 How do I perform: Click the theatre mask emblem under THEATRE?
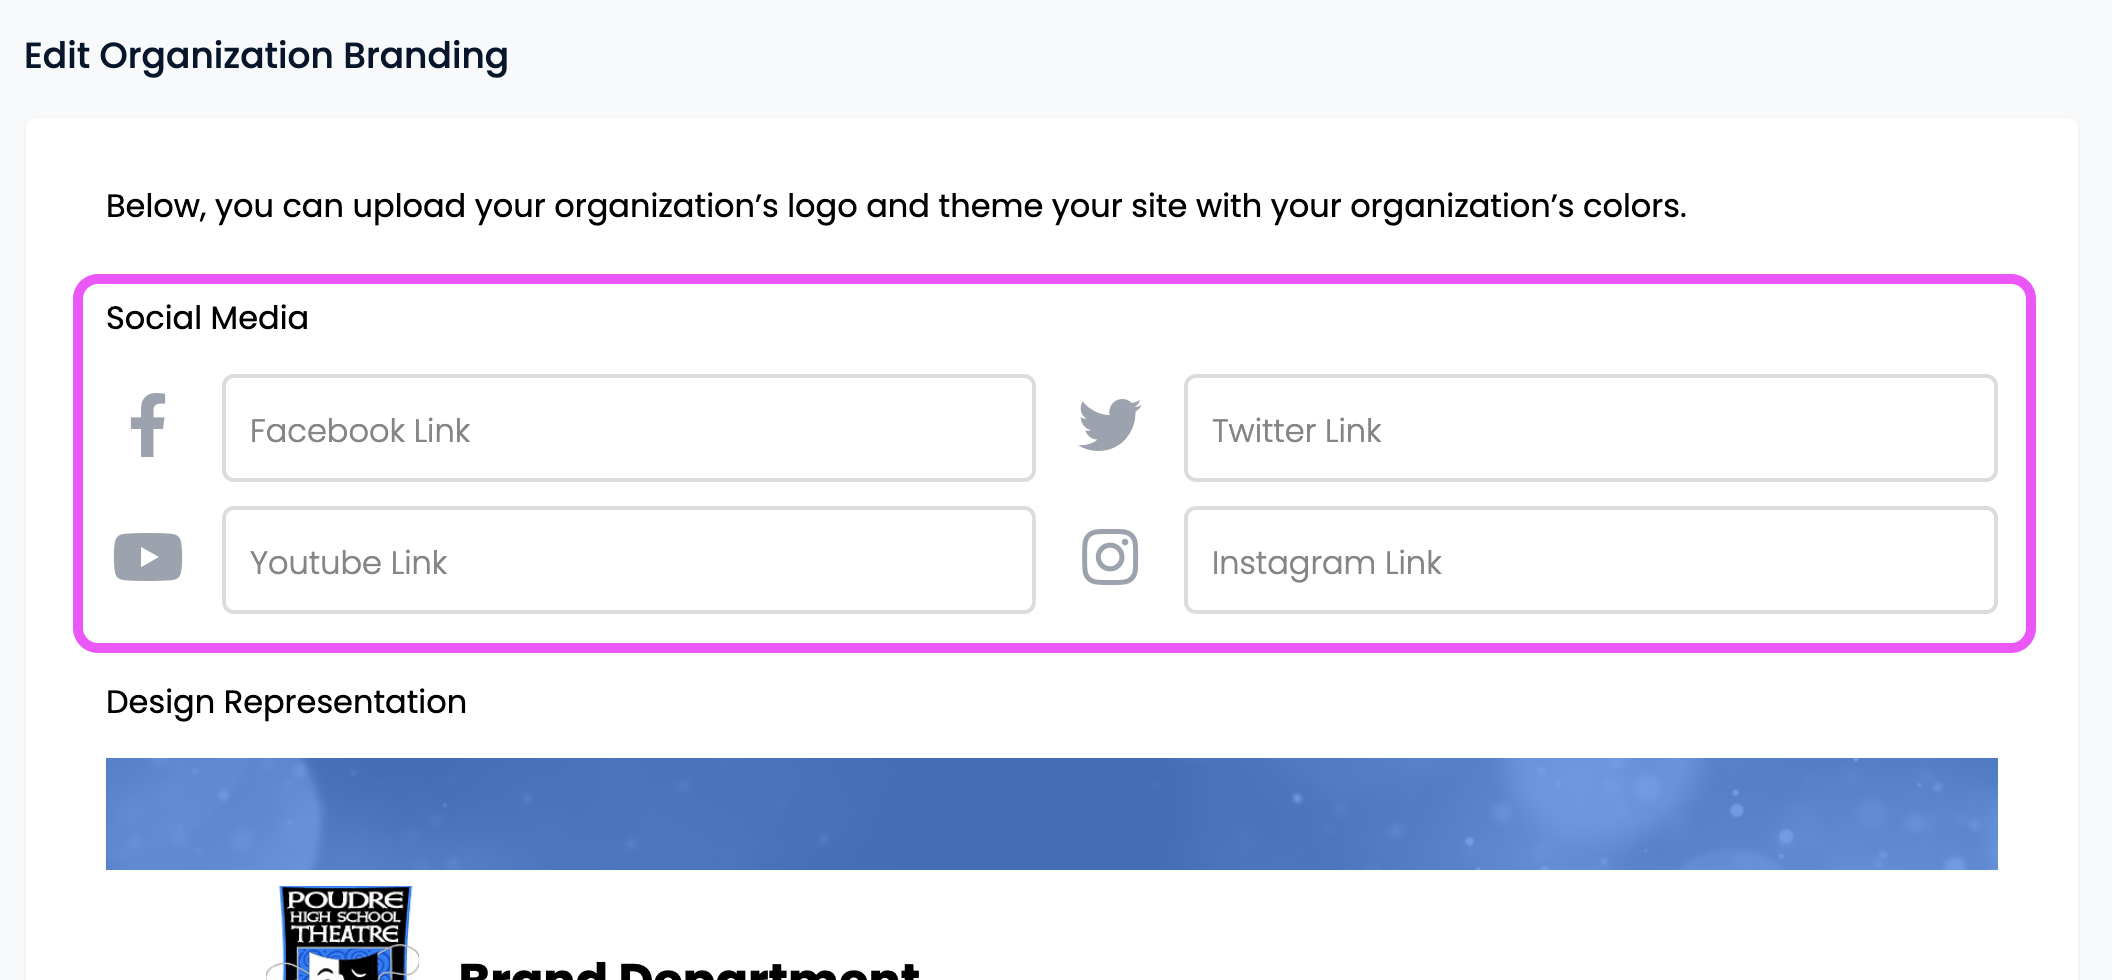coord(345,965)
